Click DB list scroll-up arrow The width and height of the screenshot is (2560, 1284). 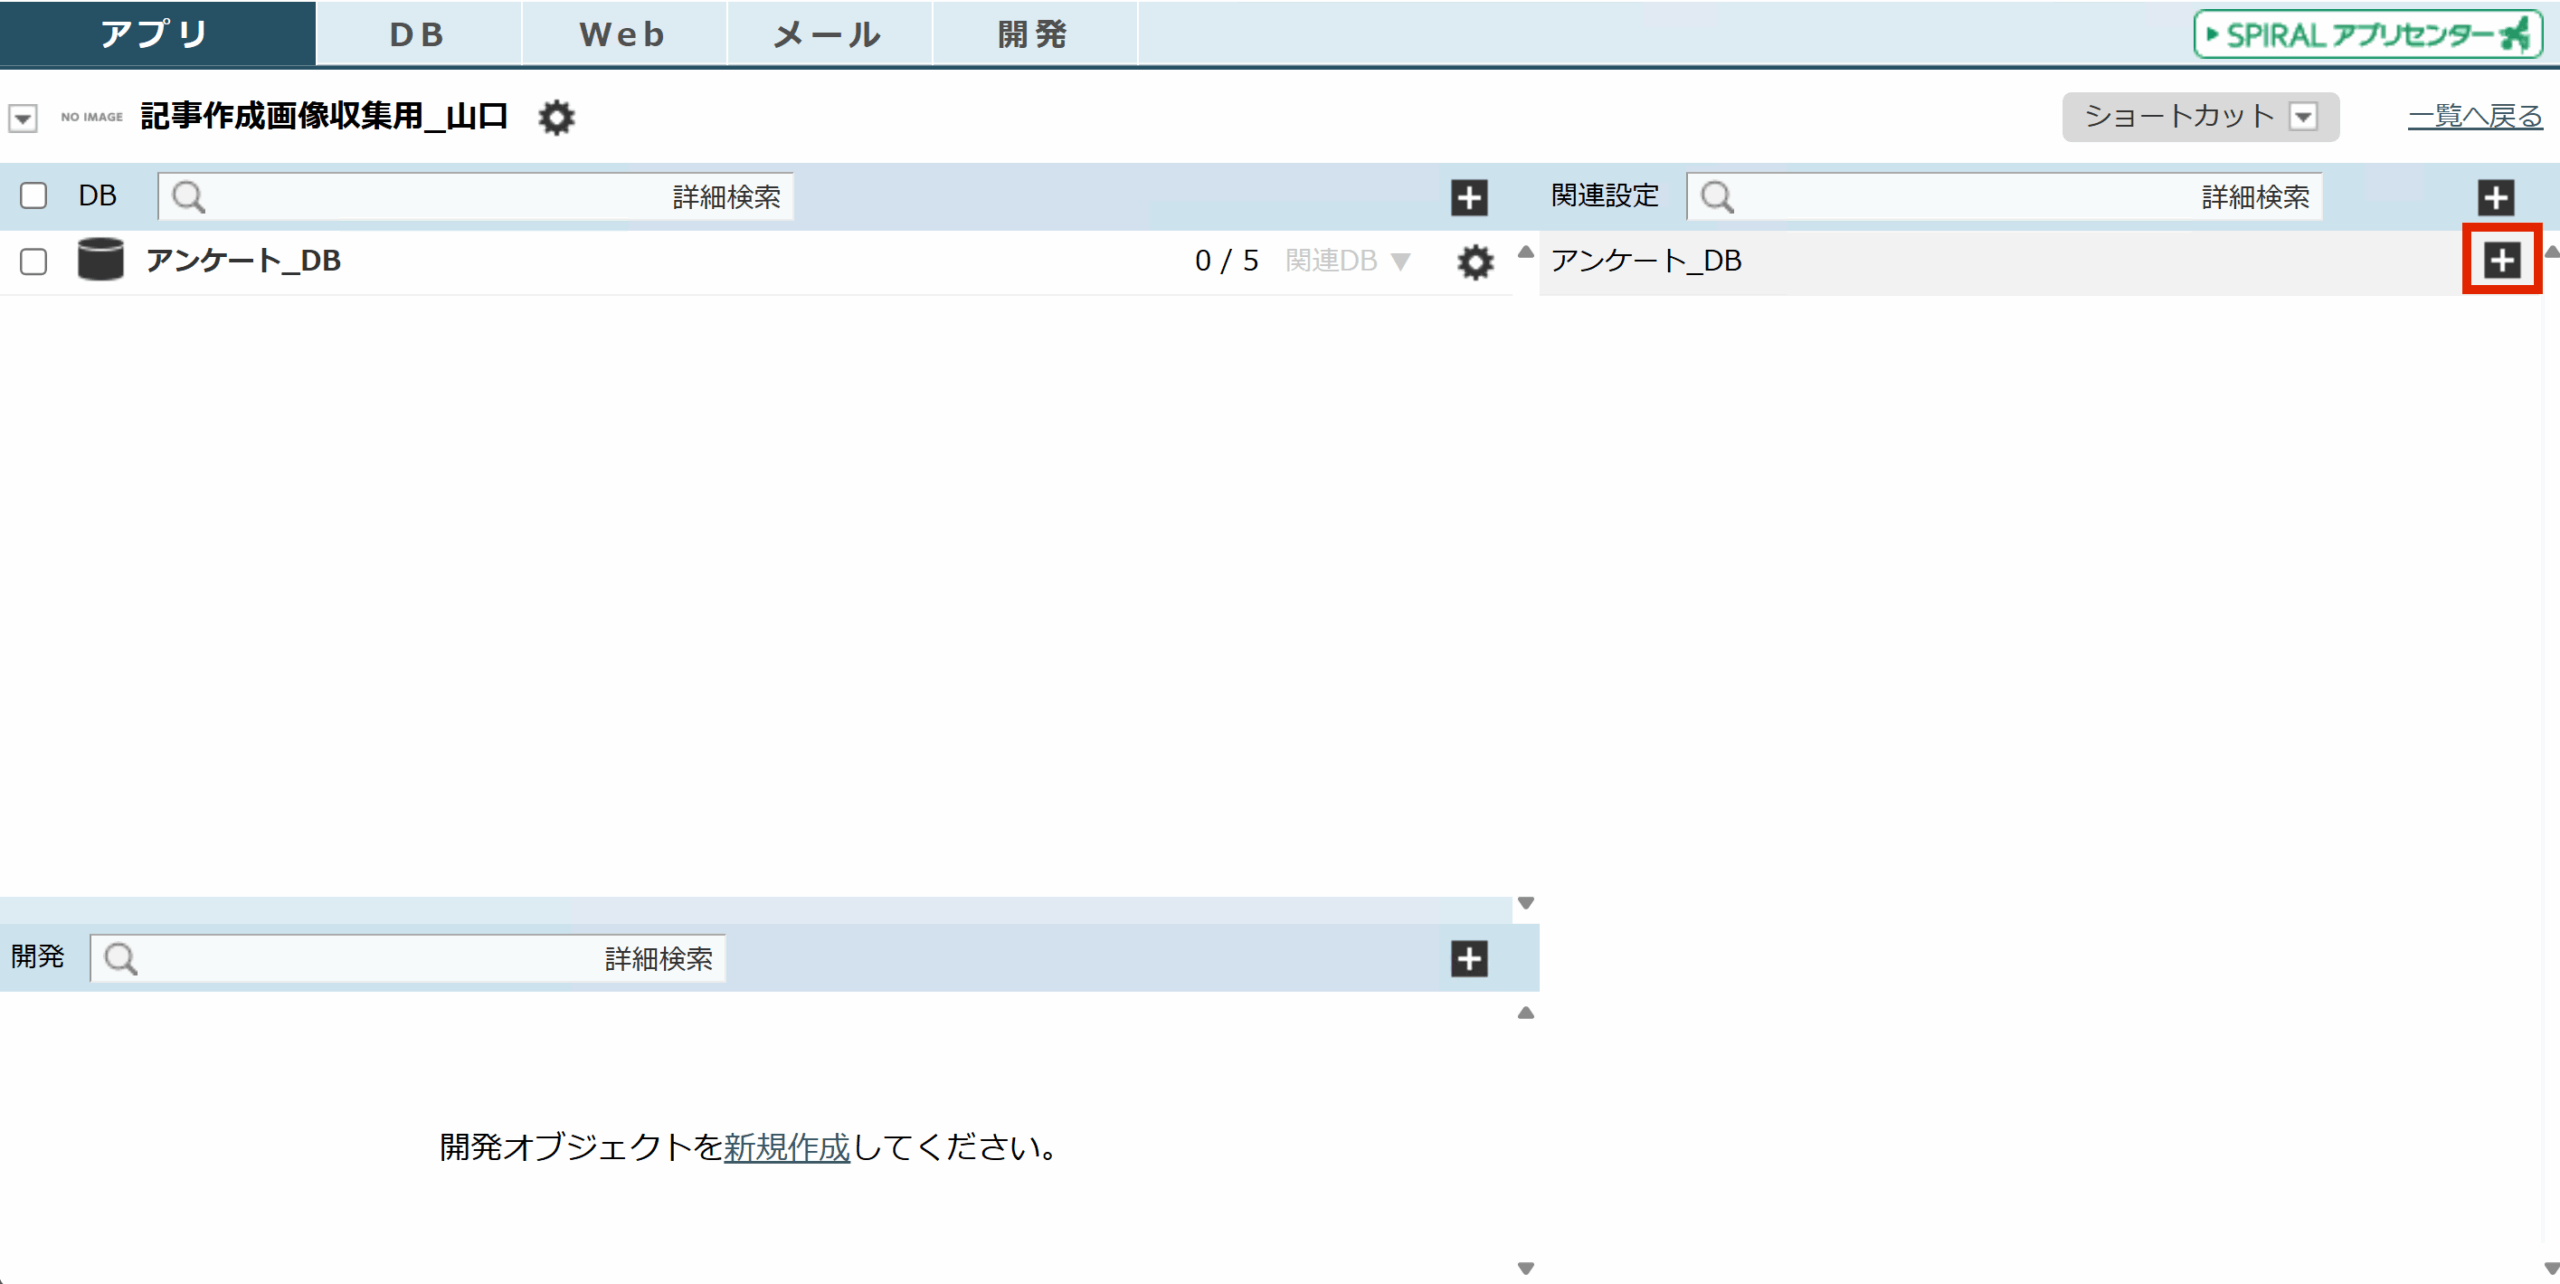click(1526, 252)
